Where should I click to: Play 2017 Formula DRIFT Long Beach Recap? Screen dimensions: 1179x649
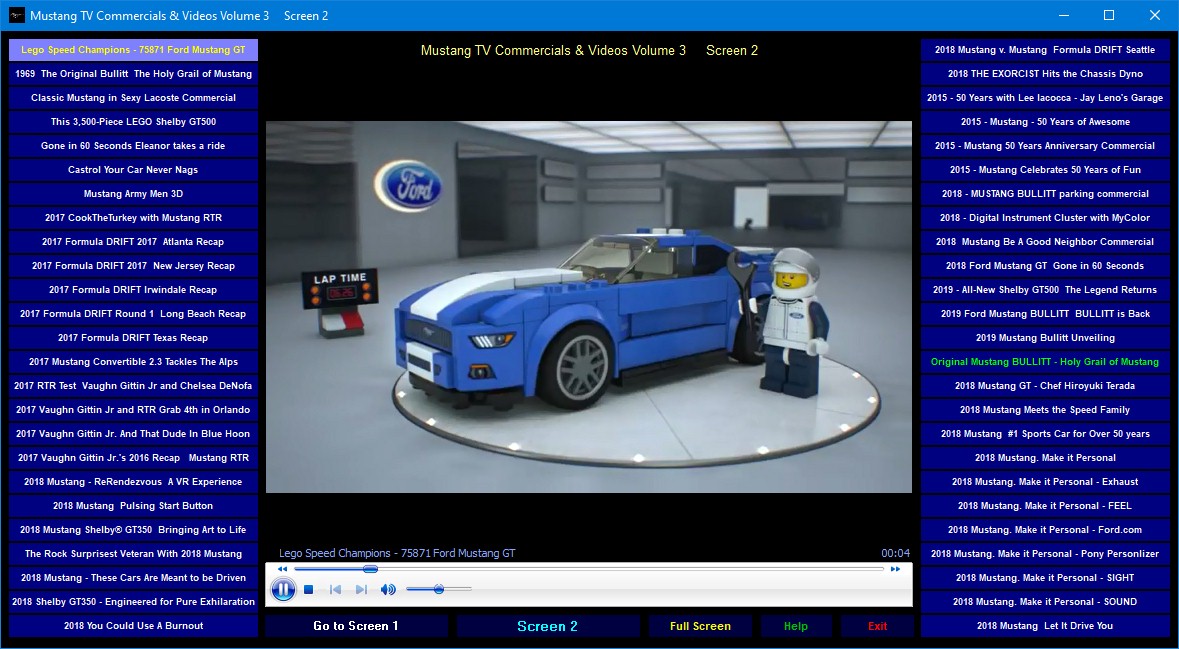(x=133, y=314)
